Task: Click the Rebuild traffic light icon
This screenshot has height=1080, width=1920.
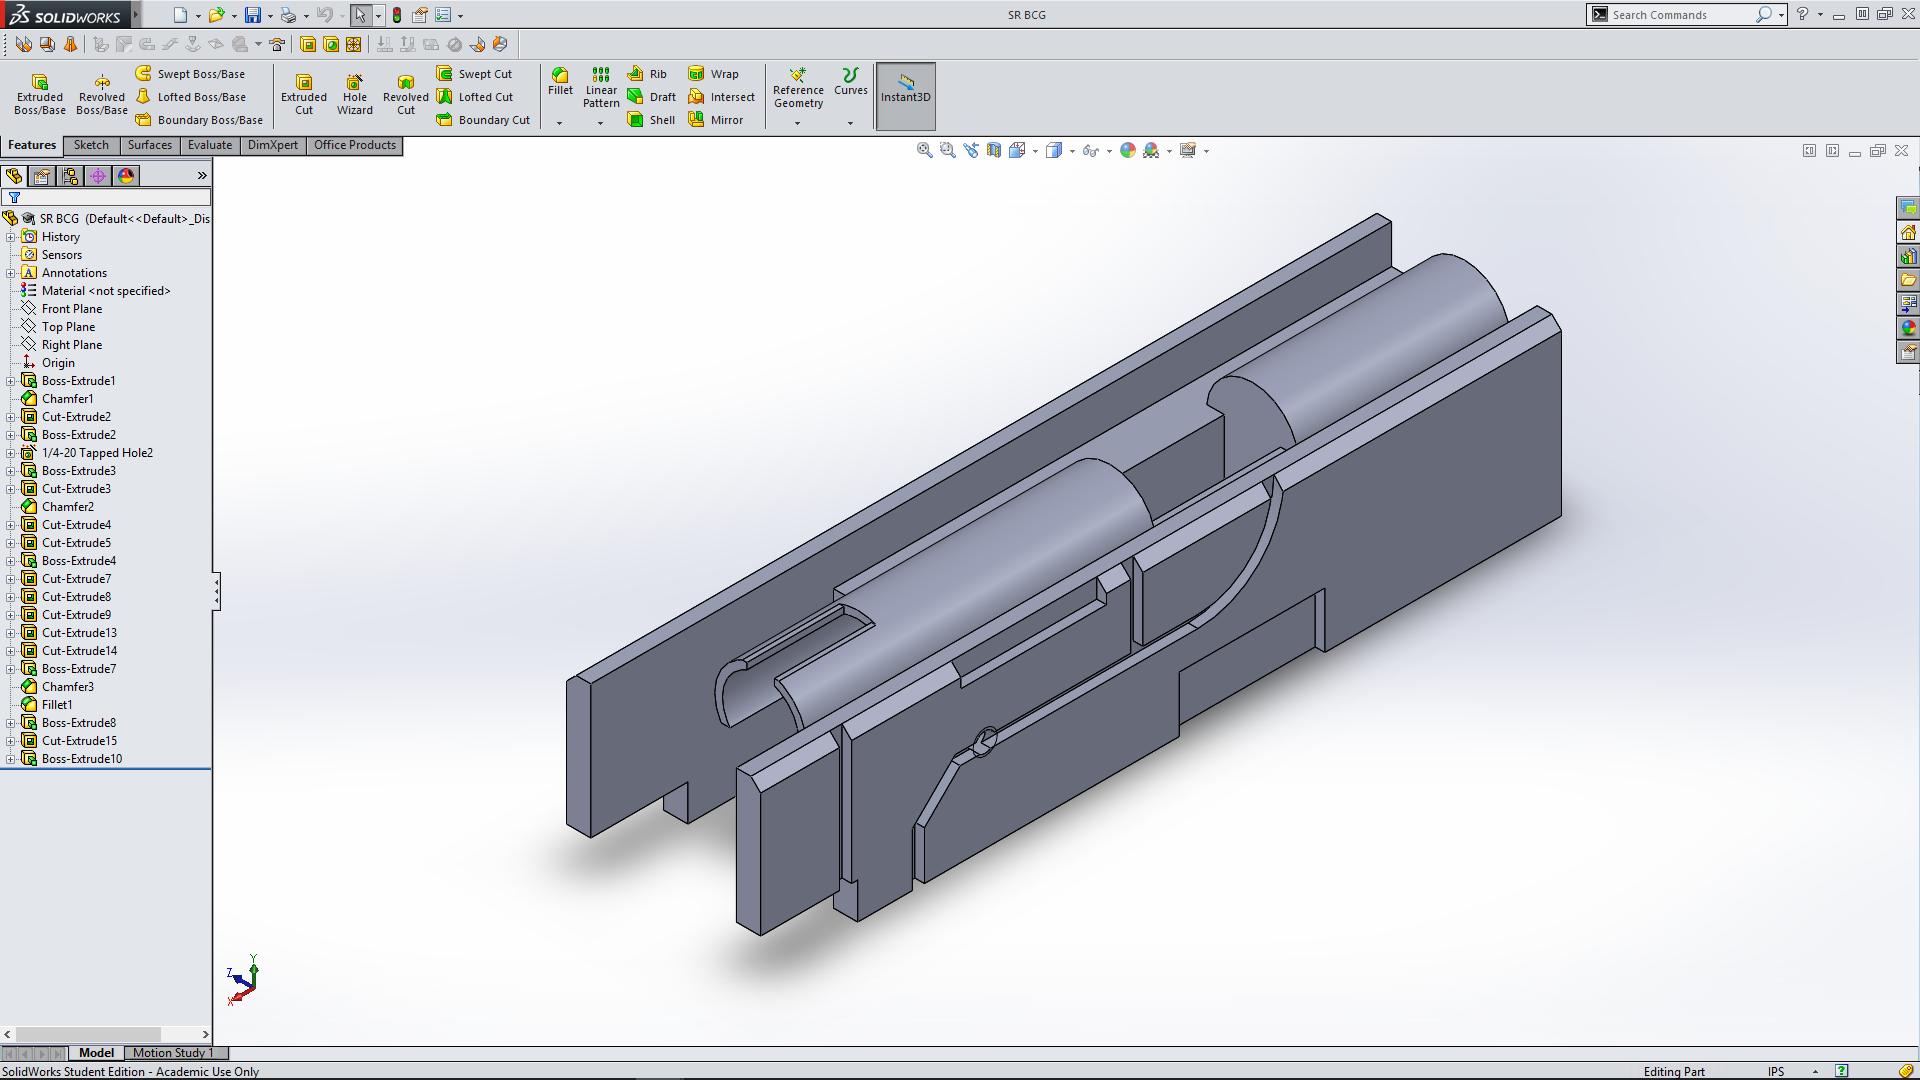Action: point(397,15)
